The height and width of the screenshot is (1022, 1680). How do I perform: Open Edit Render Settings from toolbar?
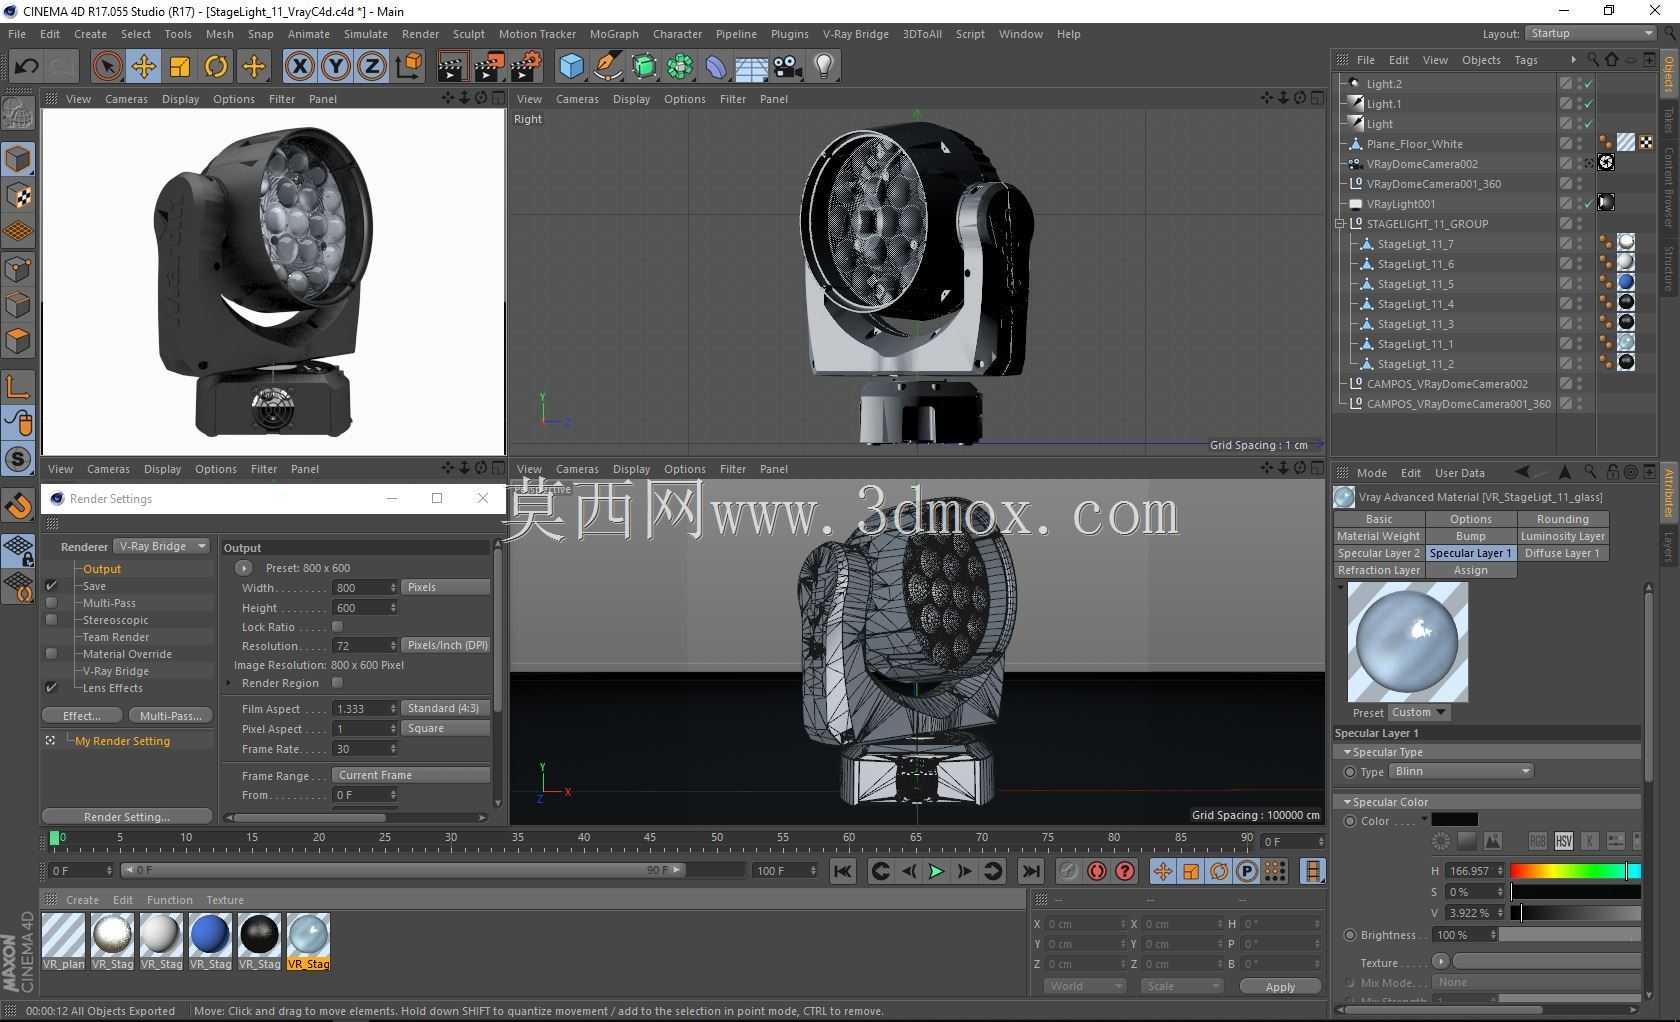point(525,67)
